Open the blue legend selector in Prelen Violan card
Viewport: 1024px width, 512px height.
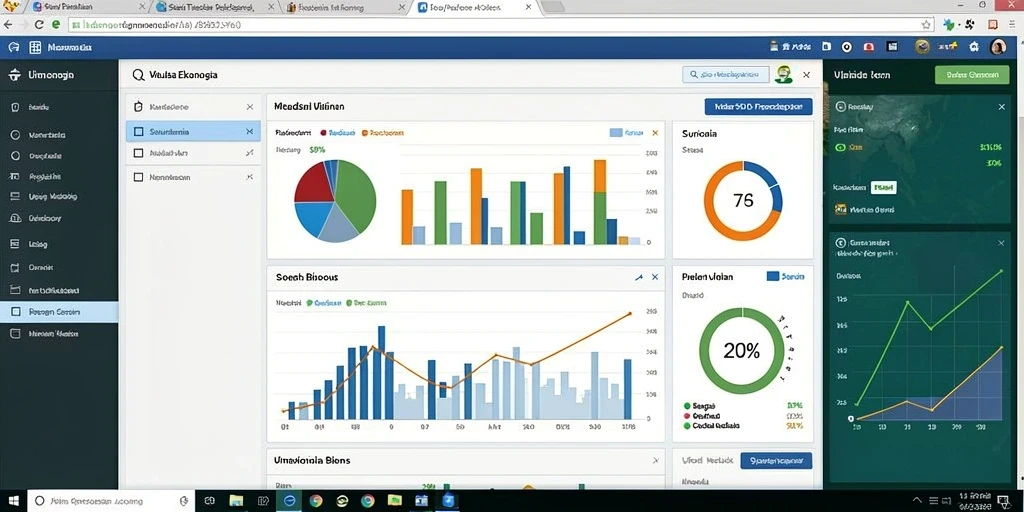pyautogui.click(x=786, y=277)
